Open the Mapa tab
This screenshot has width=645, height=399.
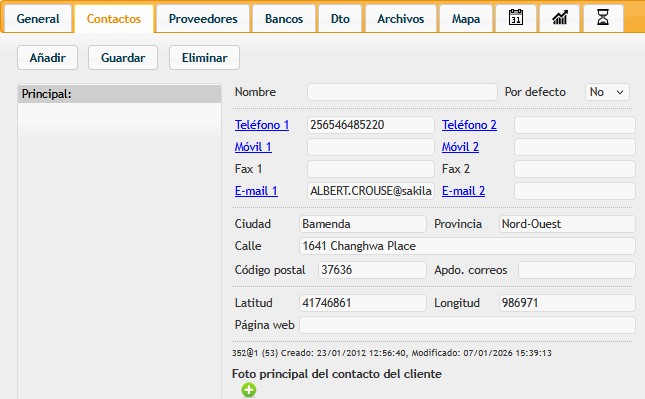tap(466, 19)
